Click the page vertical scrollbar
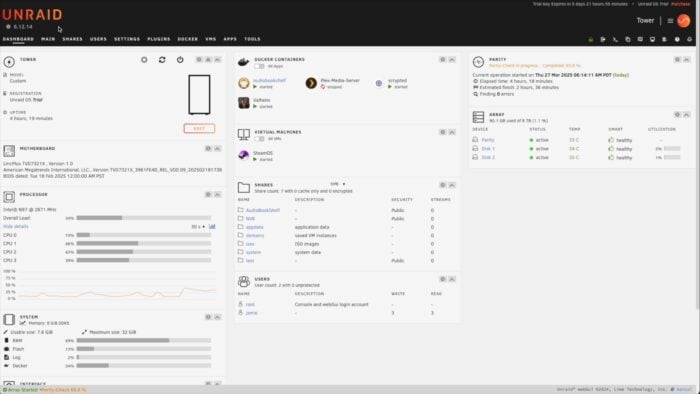This screenshot has height=394, width=700. tap(697, 178)
